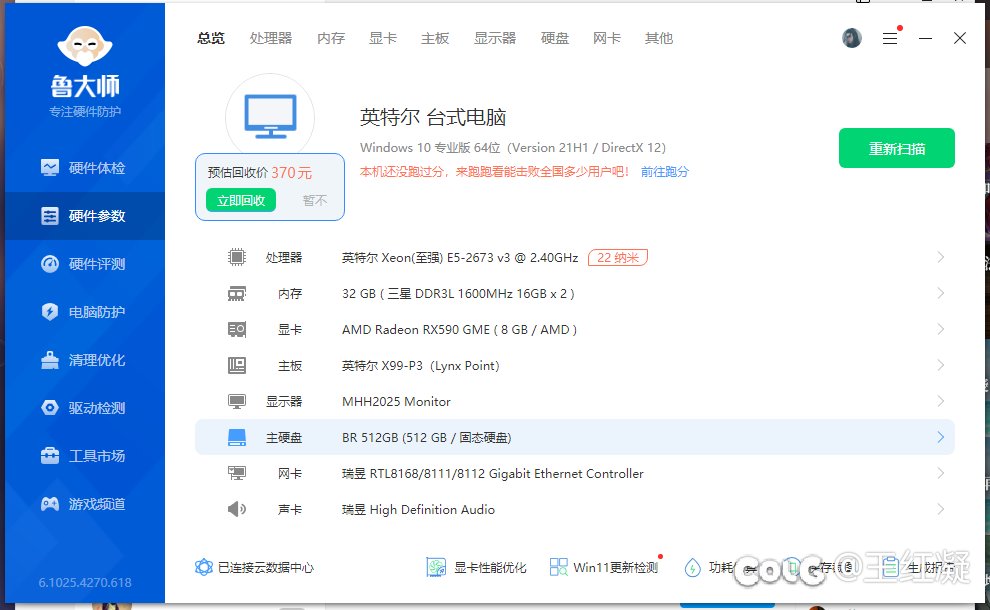
Task: Minimize the 鲁大师 window
Action: pos(925,39)
